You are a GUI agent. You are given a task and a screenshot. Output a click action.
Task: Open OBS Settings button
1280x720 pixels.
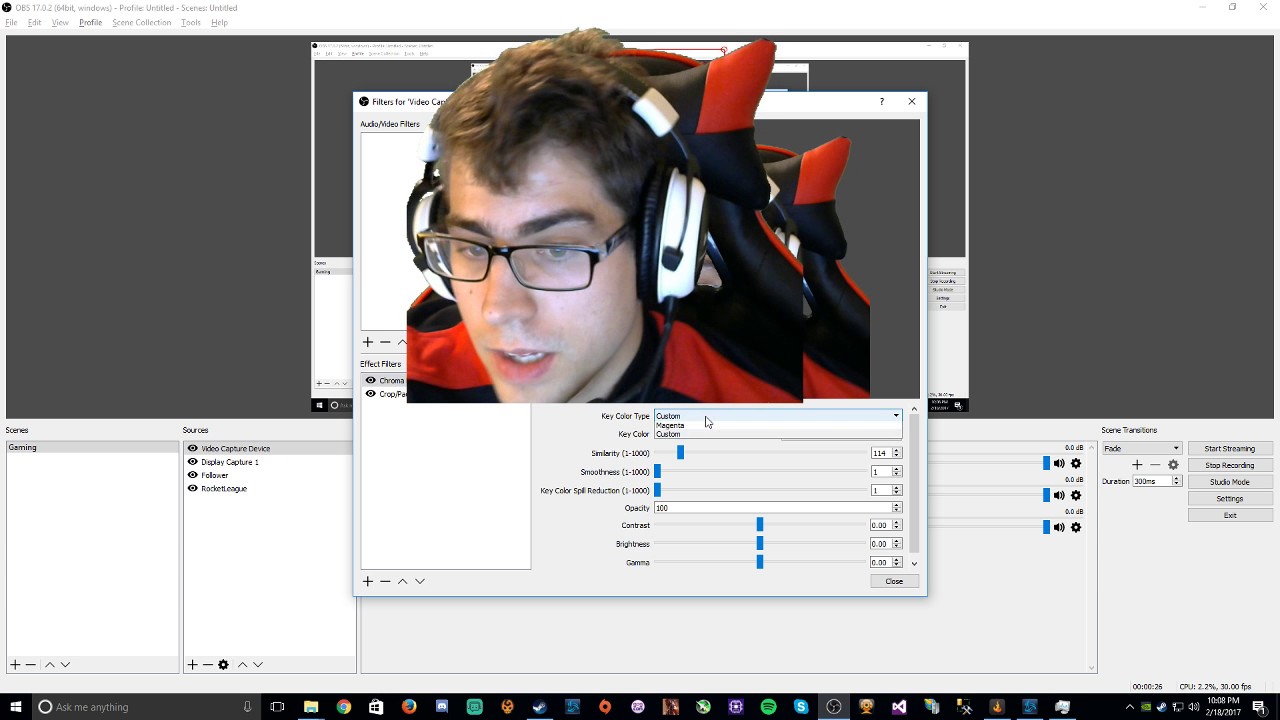(1230, 498)
